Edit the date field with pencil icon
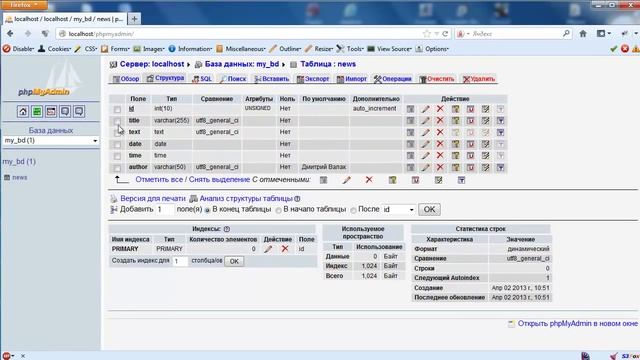 coord(425,144)
